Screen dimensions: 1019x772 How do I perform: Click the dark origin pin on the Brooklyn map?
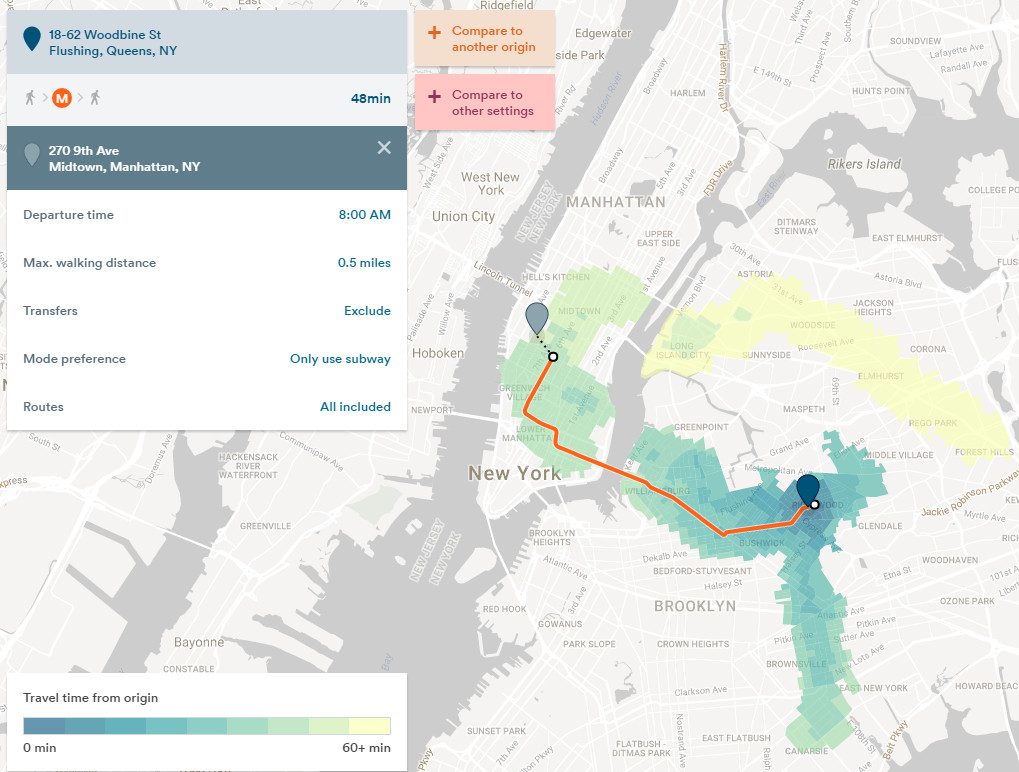(808, 490)
